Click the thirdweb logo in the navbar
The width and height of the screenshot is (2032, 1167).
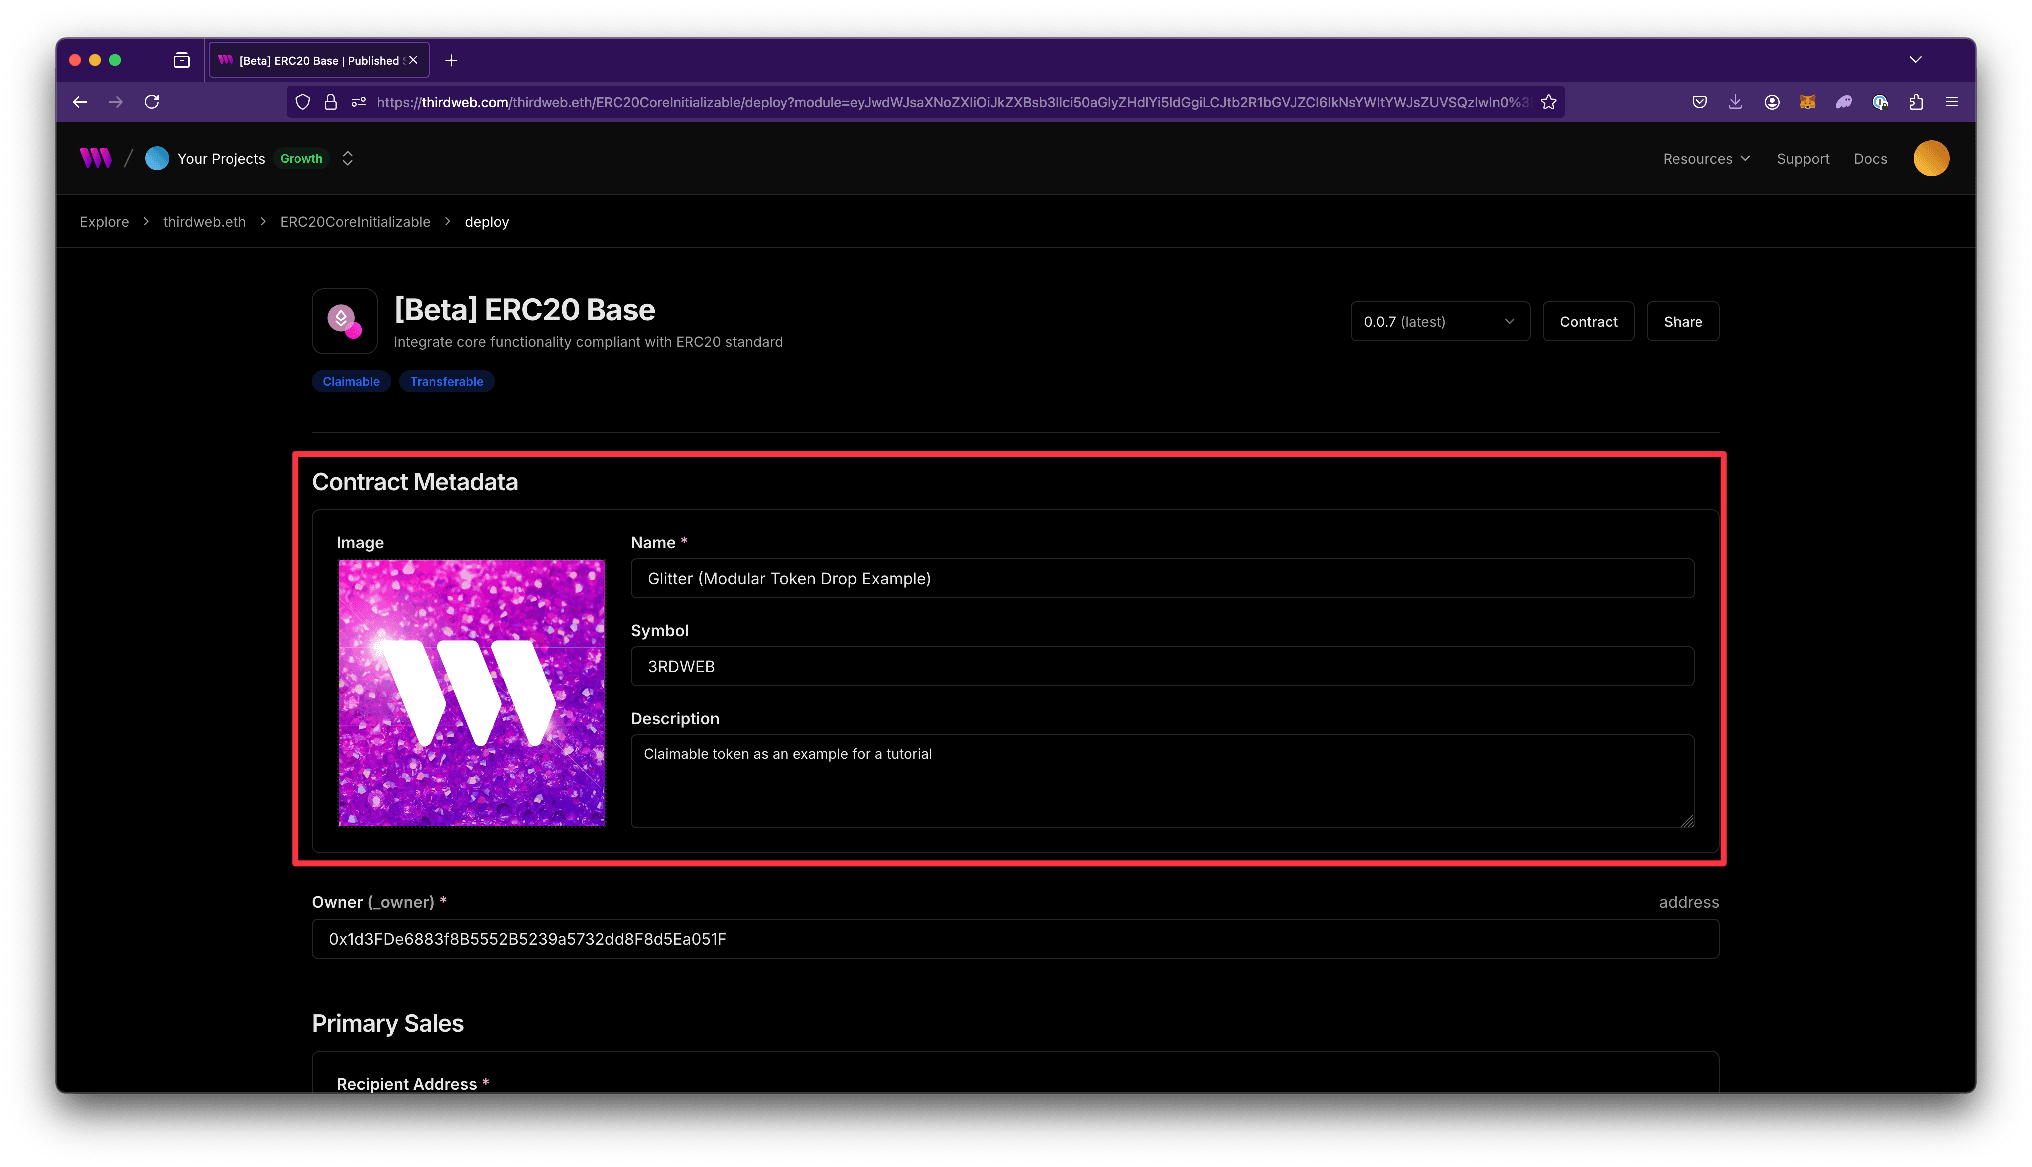(x=94, y=158)
